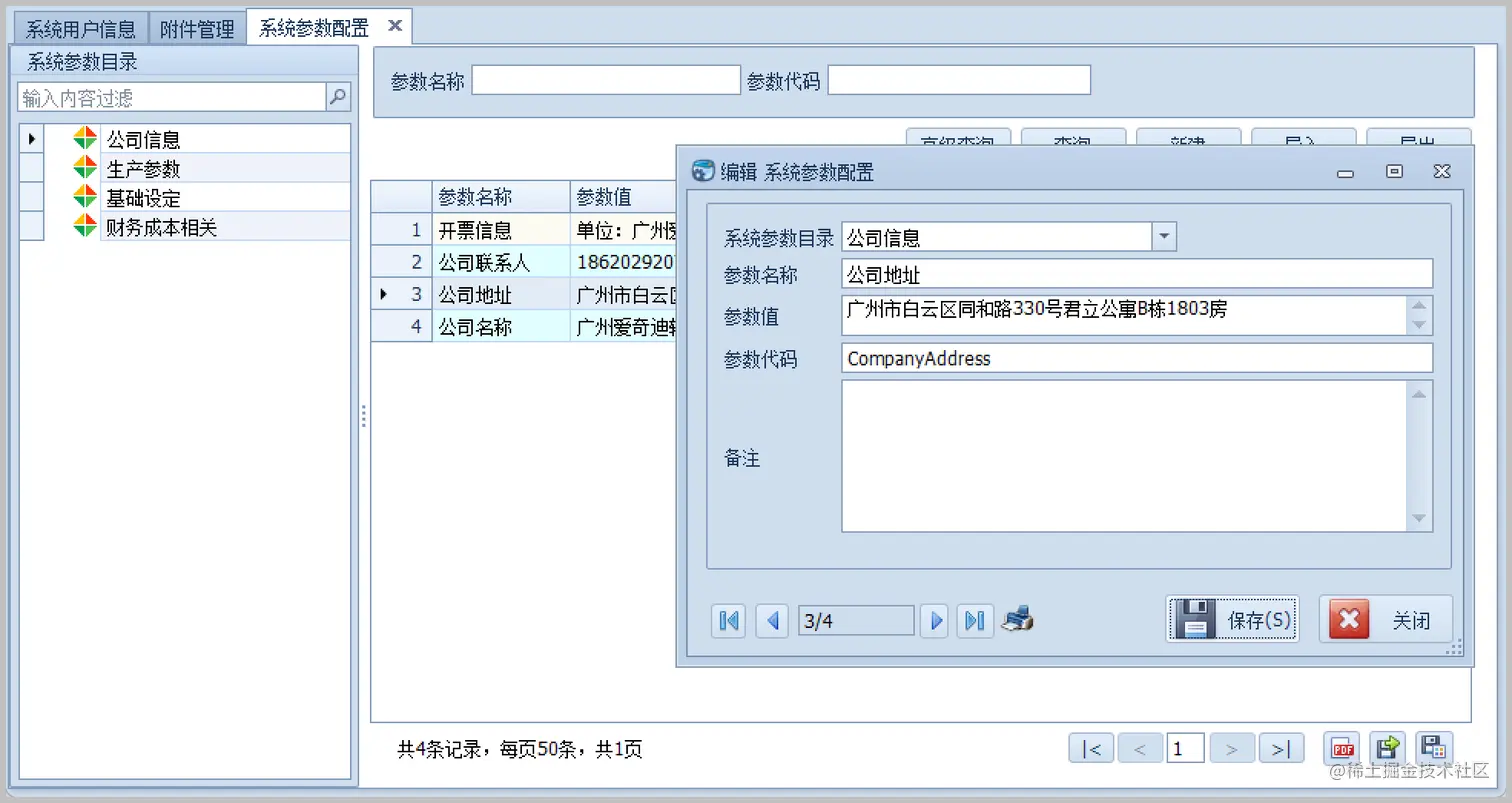Screen dimensions: 1512x803
Task: Go to previous record in dialog
Action: tap(772, 621)
